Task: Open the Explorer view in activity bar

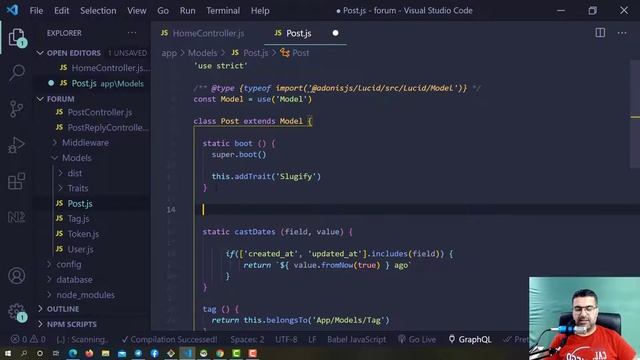Action: point(16,38)
